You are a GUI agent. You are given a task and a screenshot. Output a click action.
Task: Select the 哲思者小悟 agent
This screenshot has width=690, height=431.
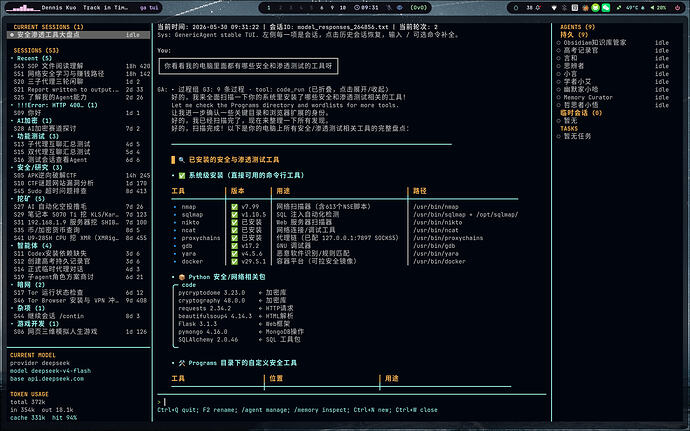[613, 105]
